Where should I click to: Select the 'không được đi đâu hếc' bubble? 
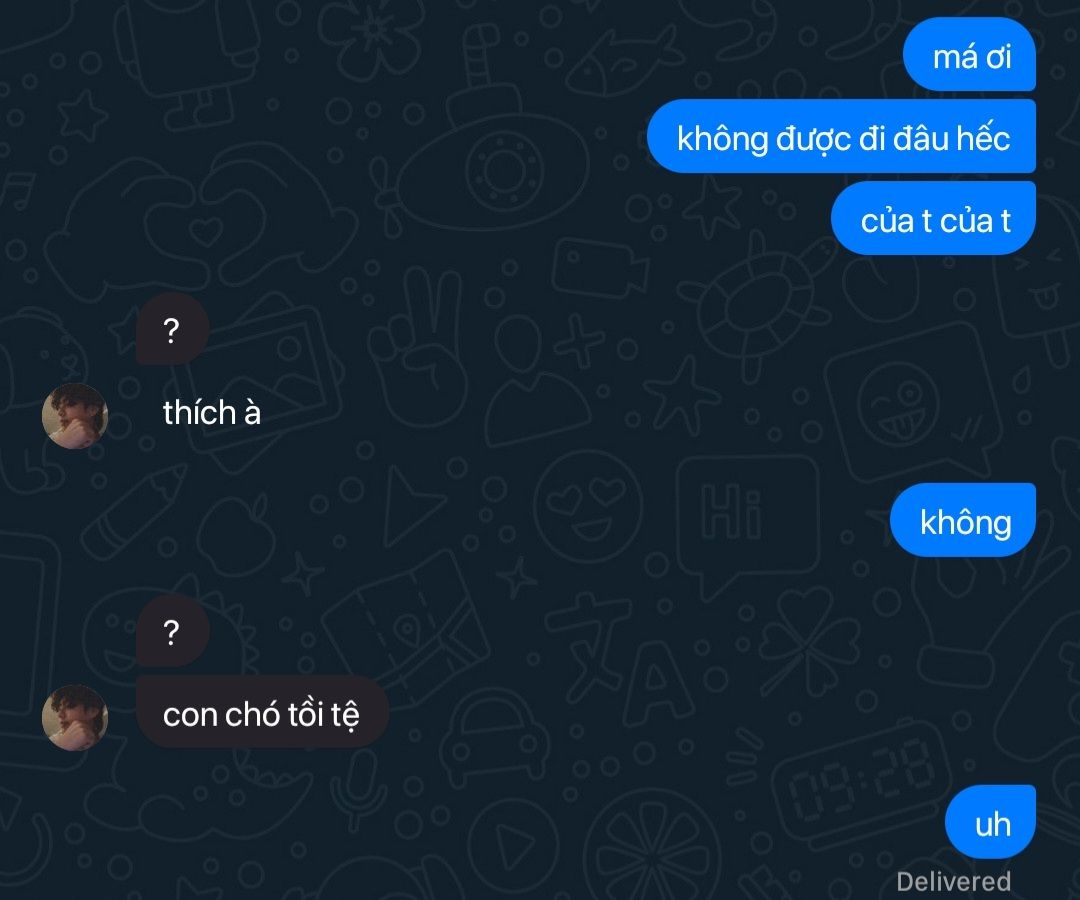point(842,136)
